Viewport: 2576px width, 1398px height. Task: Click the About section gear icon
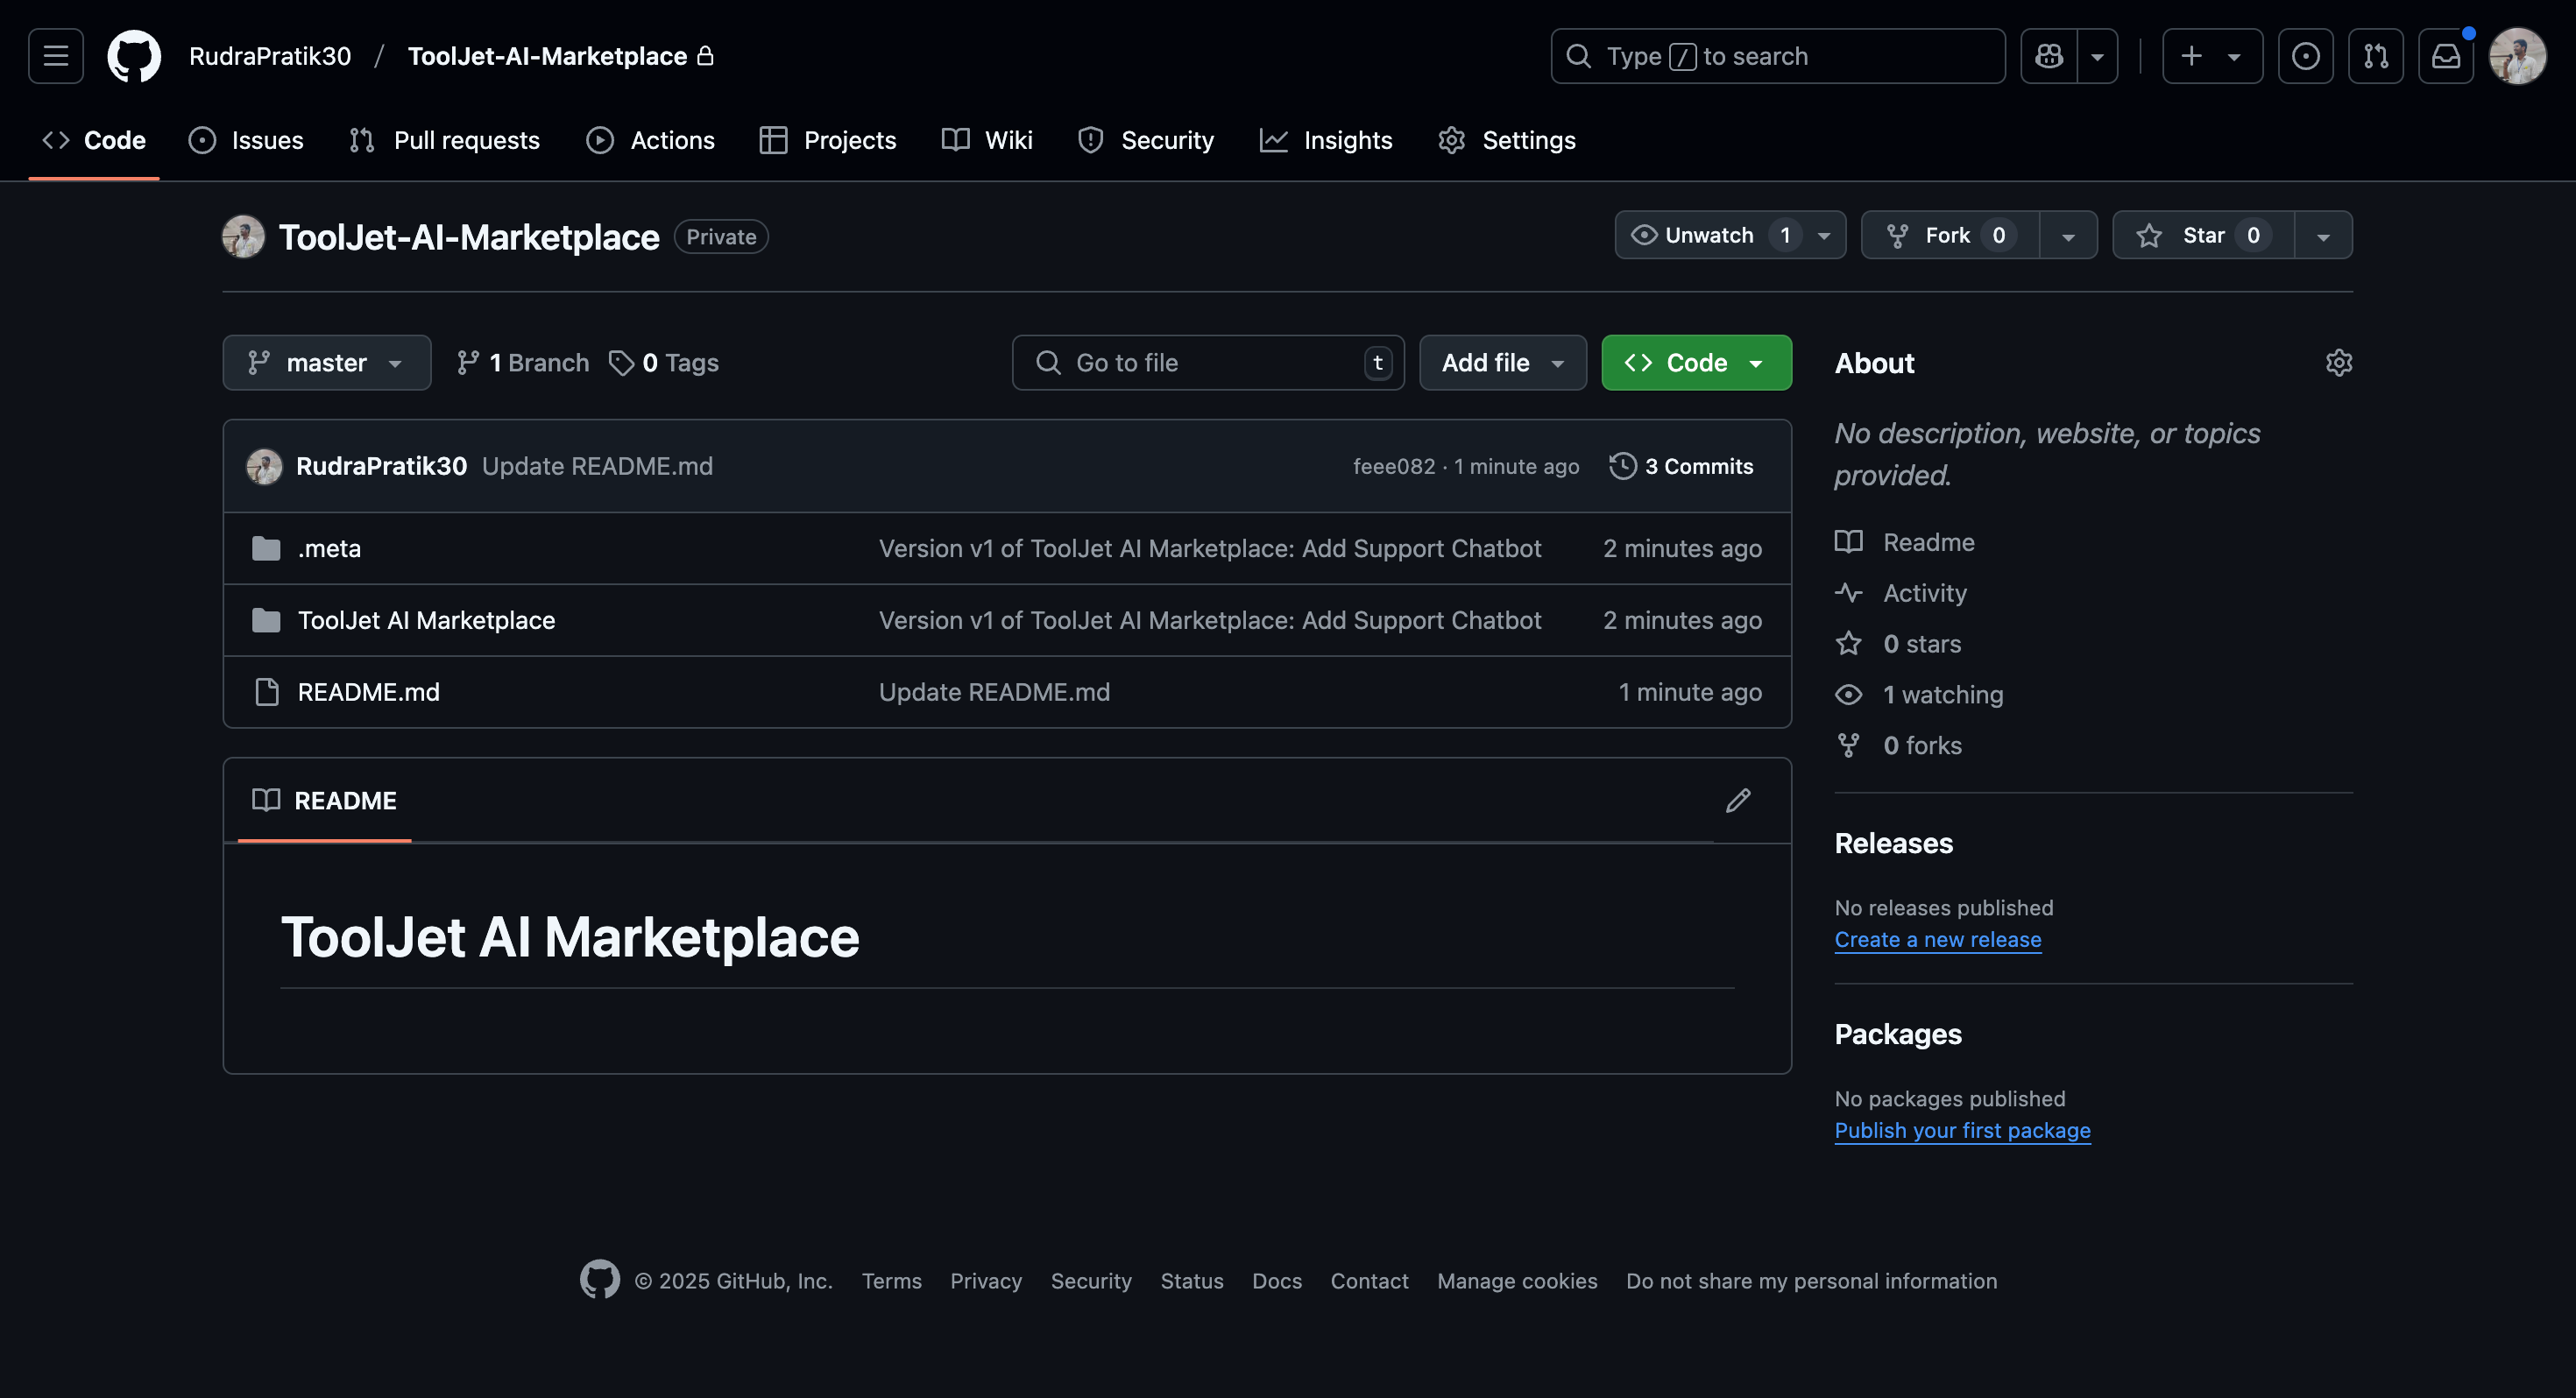coord(2338,363)
